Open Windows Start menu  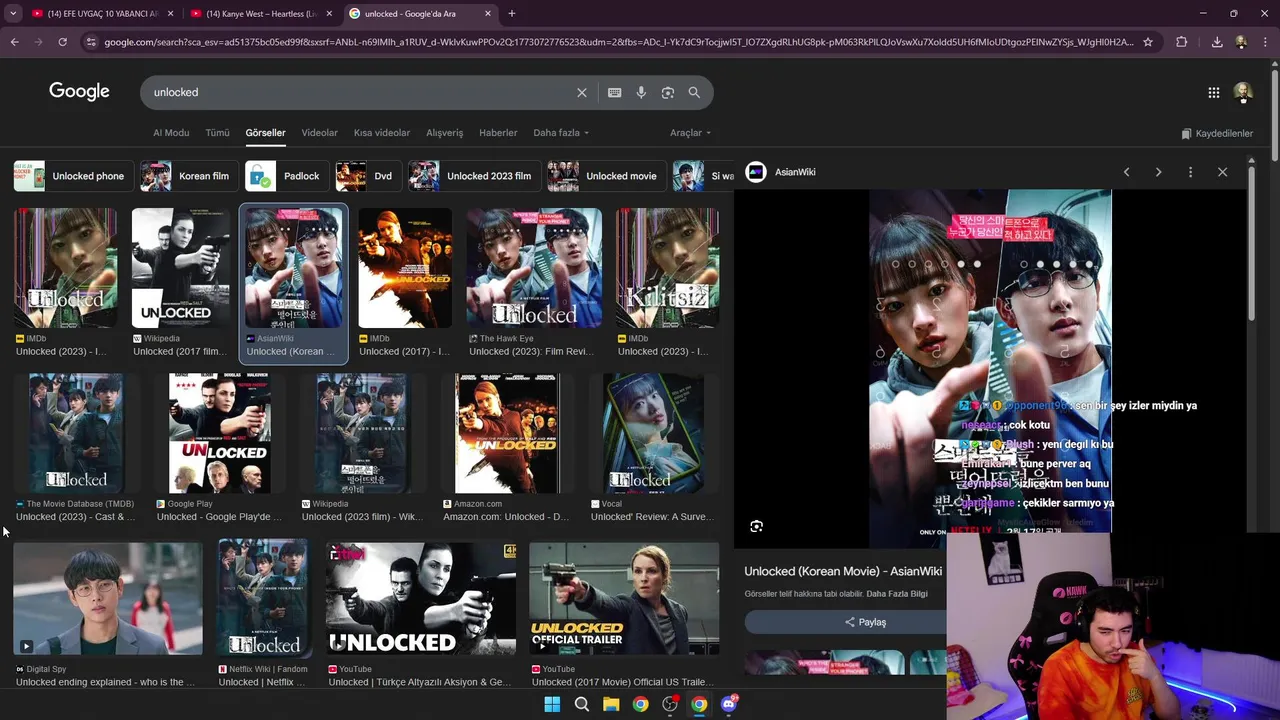click(x=552, y=704)
